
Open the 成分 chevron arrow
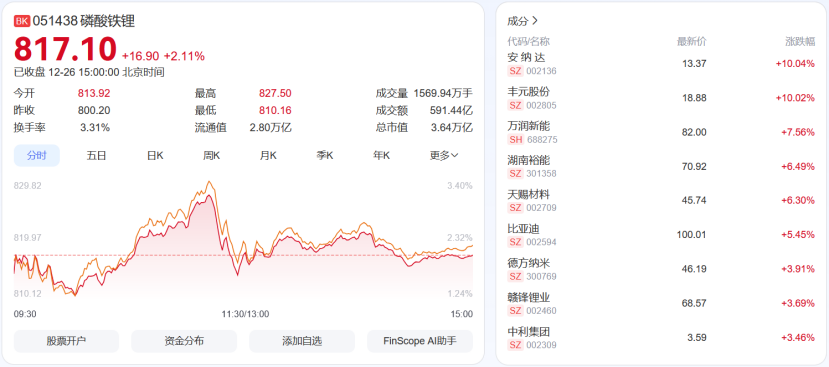535,21
